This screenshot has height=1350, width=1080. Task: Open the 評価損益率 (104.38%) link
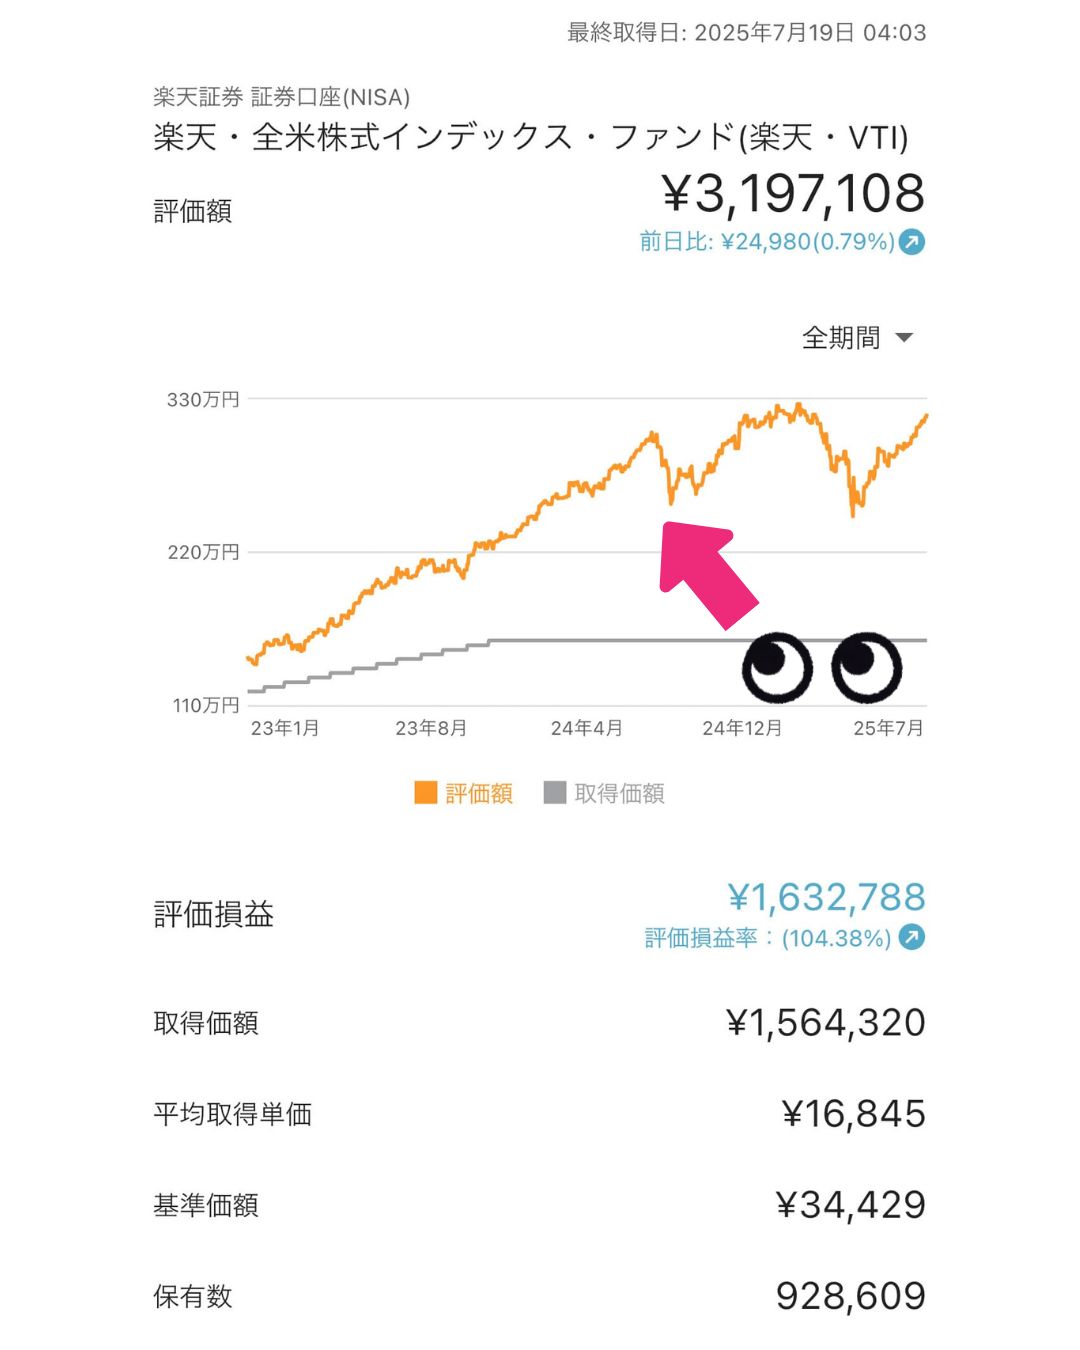pyautogui.click(x=768, y=938)
